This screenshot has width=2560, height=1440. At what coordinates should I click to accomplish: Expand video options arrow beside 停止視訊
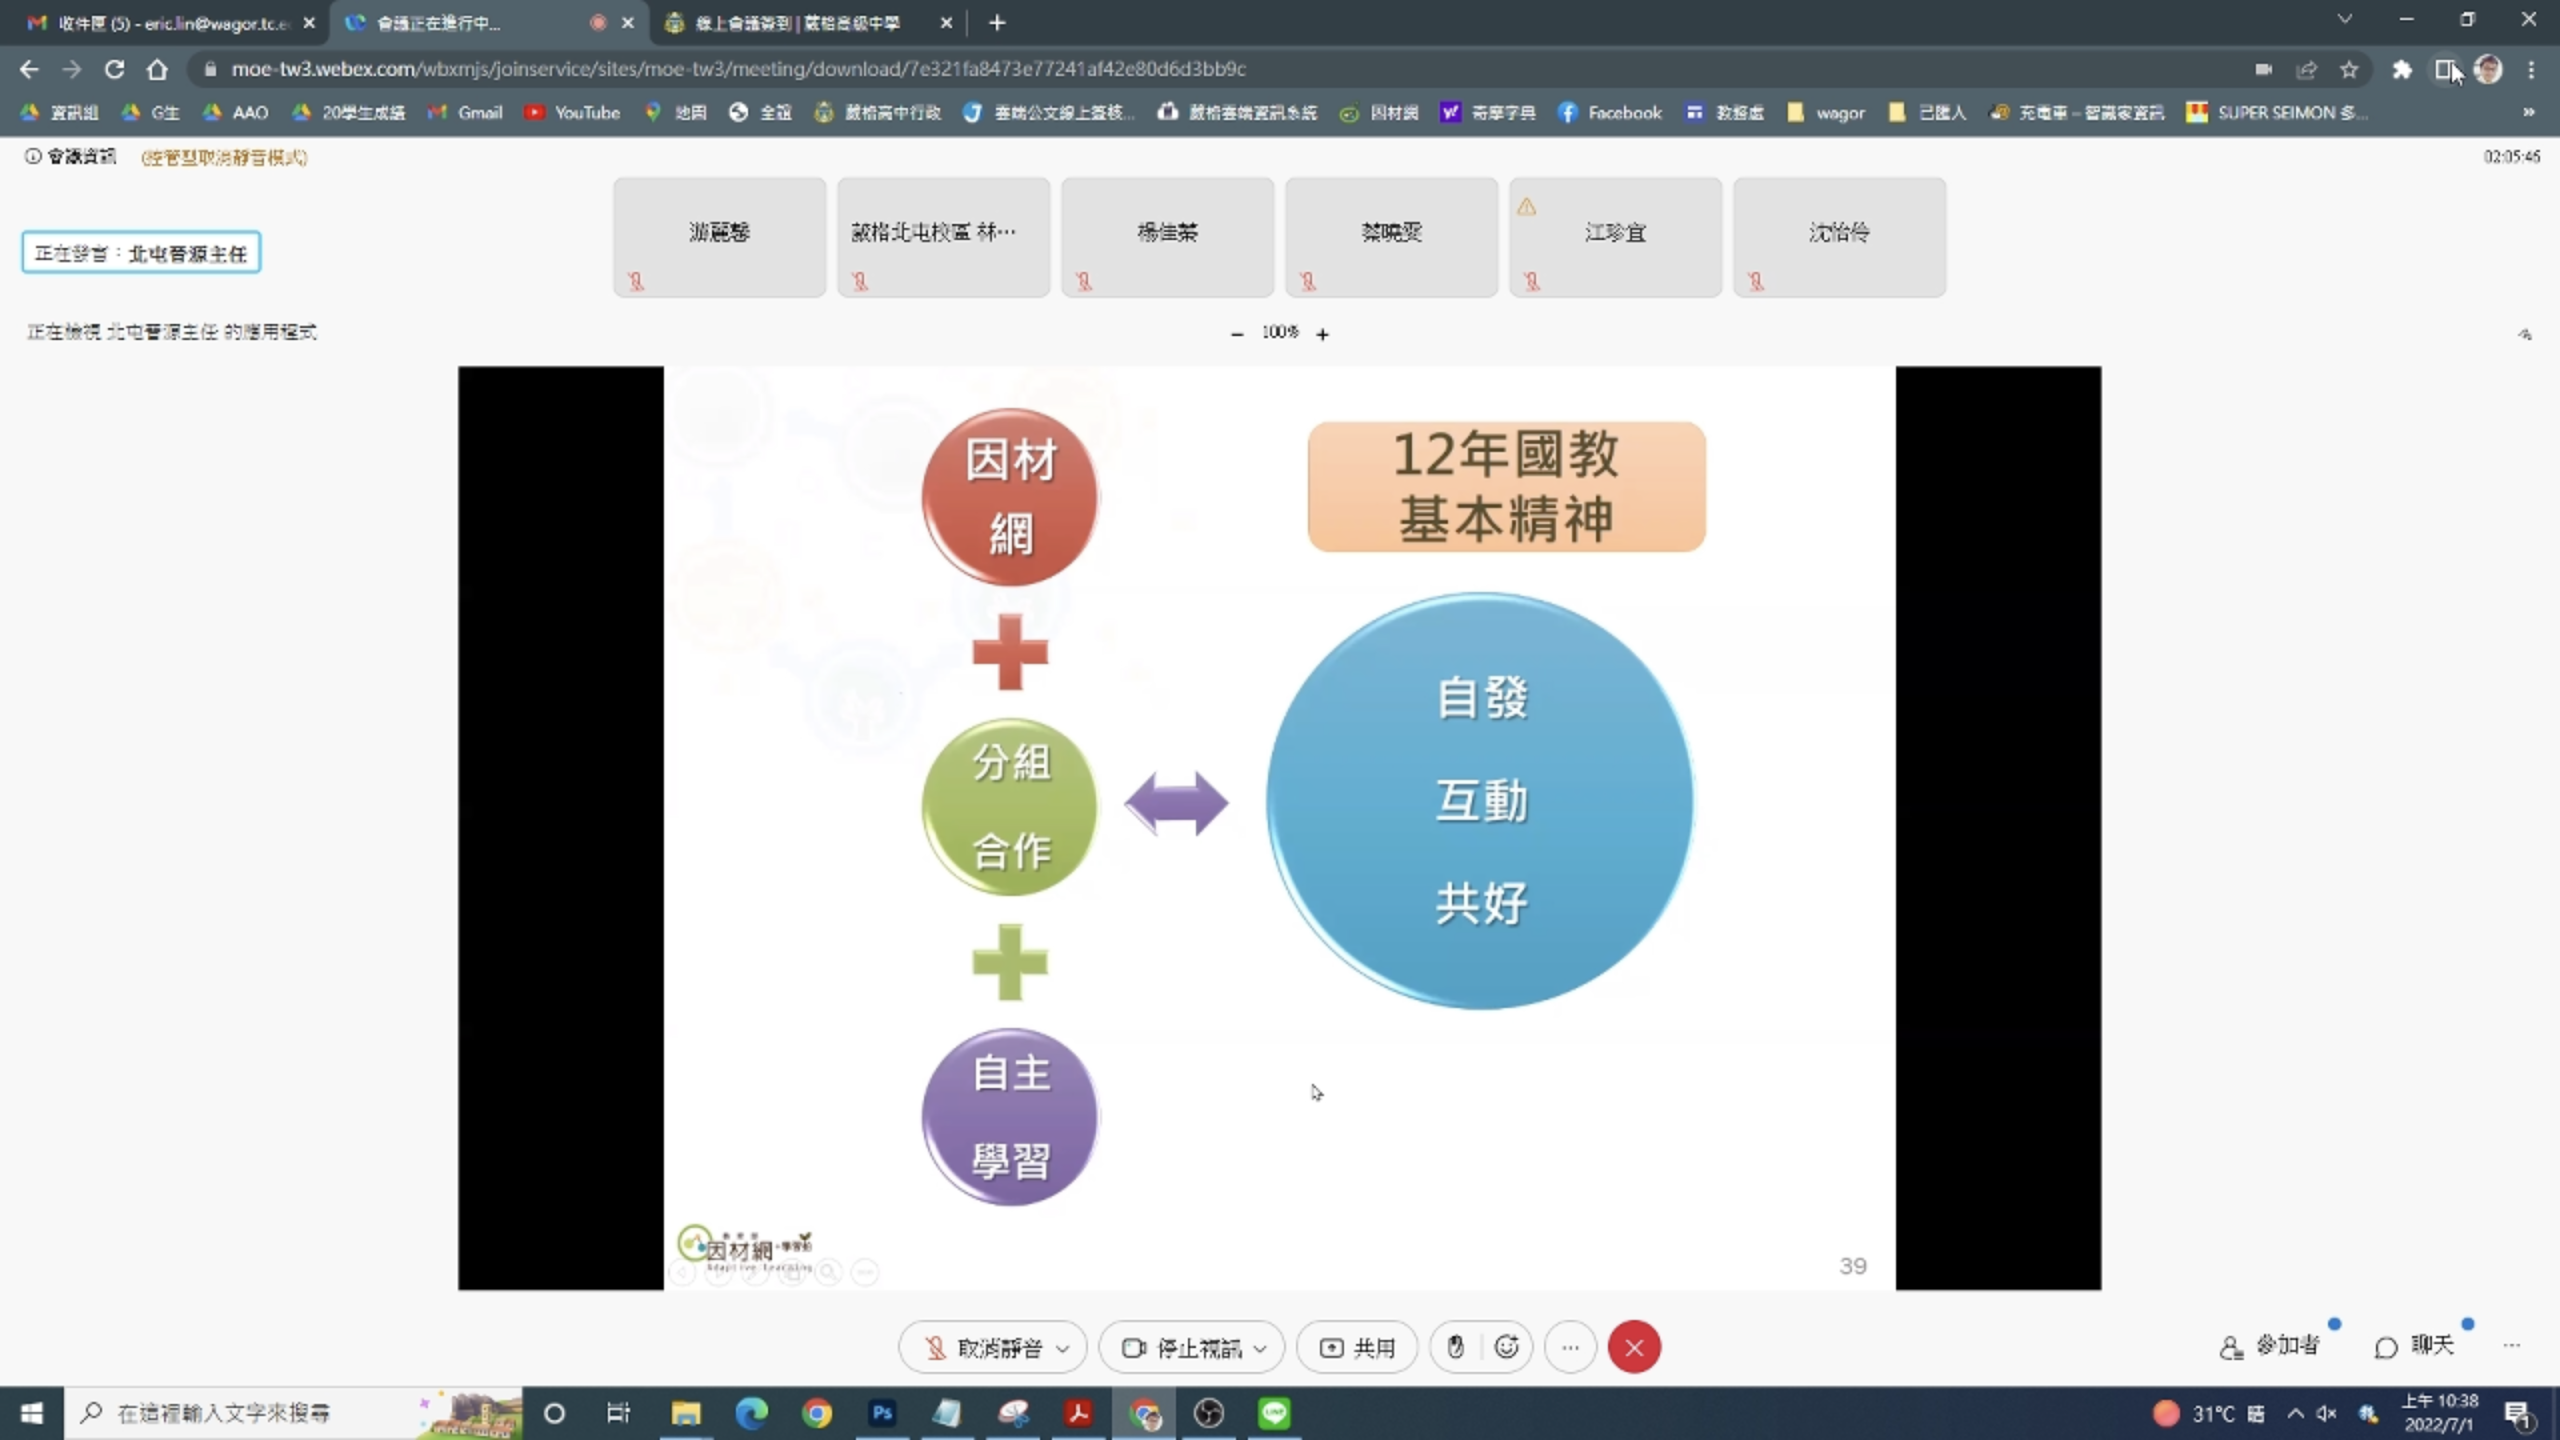[x=1260, y=1348]
